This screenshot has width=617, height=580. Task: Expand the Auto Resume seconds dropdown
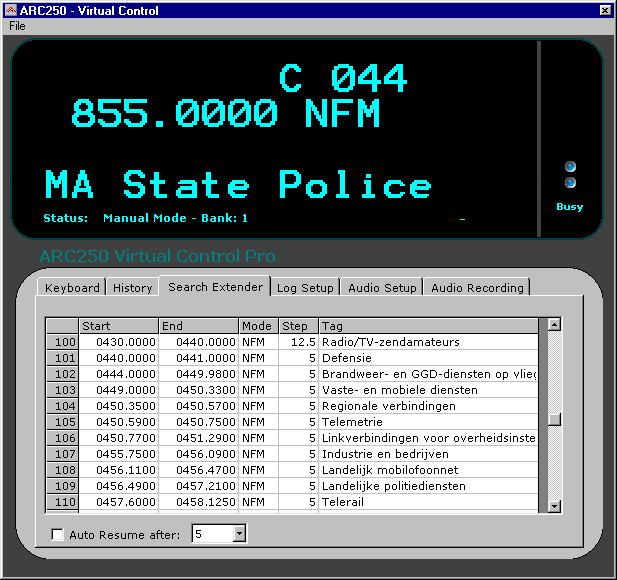(x=239, y=534)
